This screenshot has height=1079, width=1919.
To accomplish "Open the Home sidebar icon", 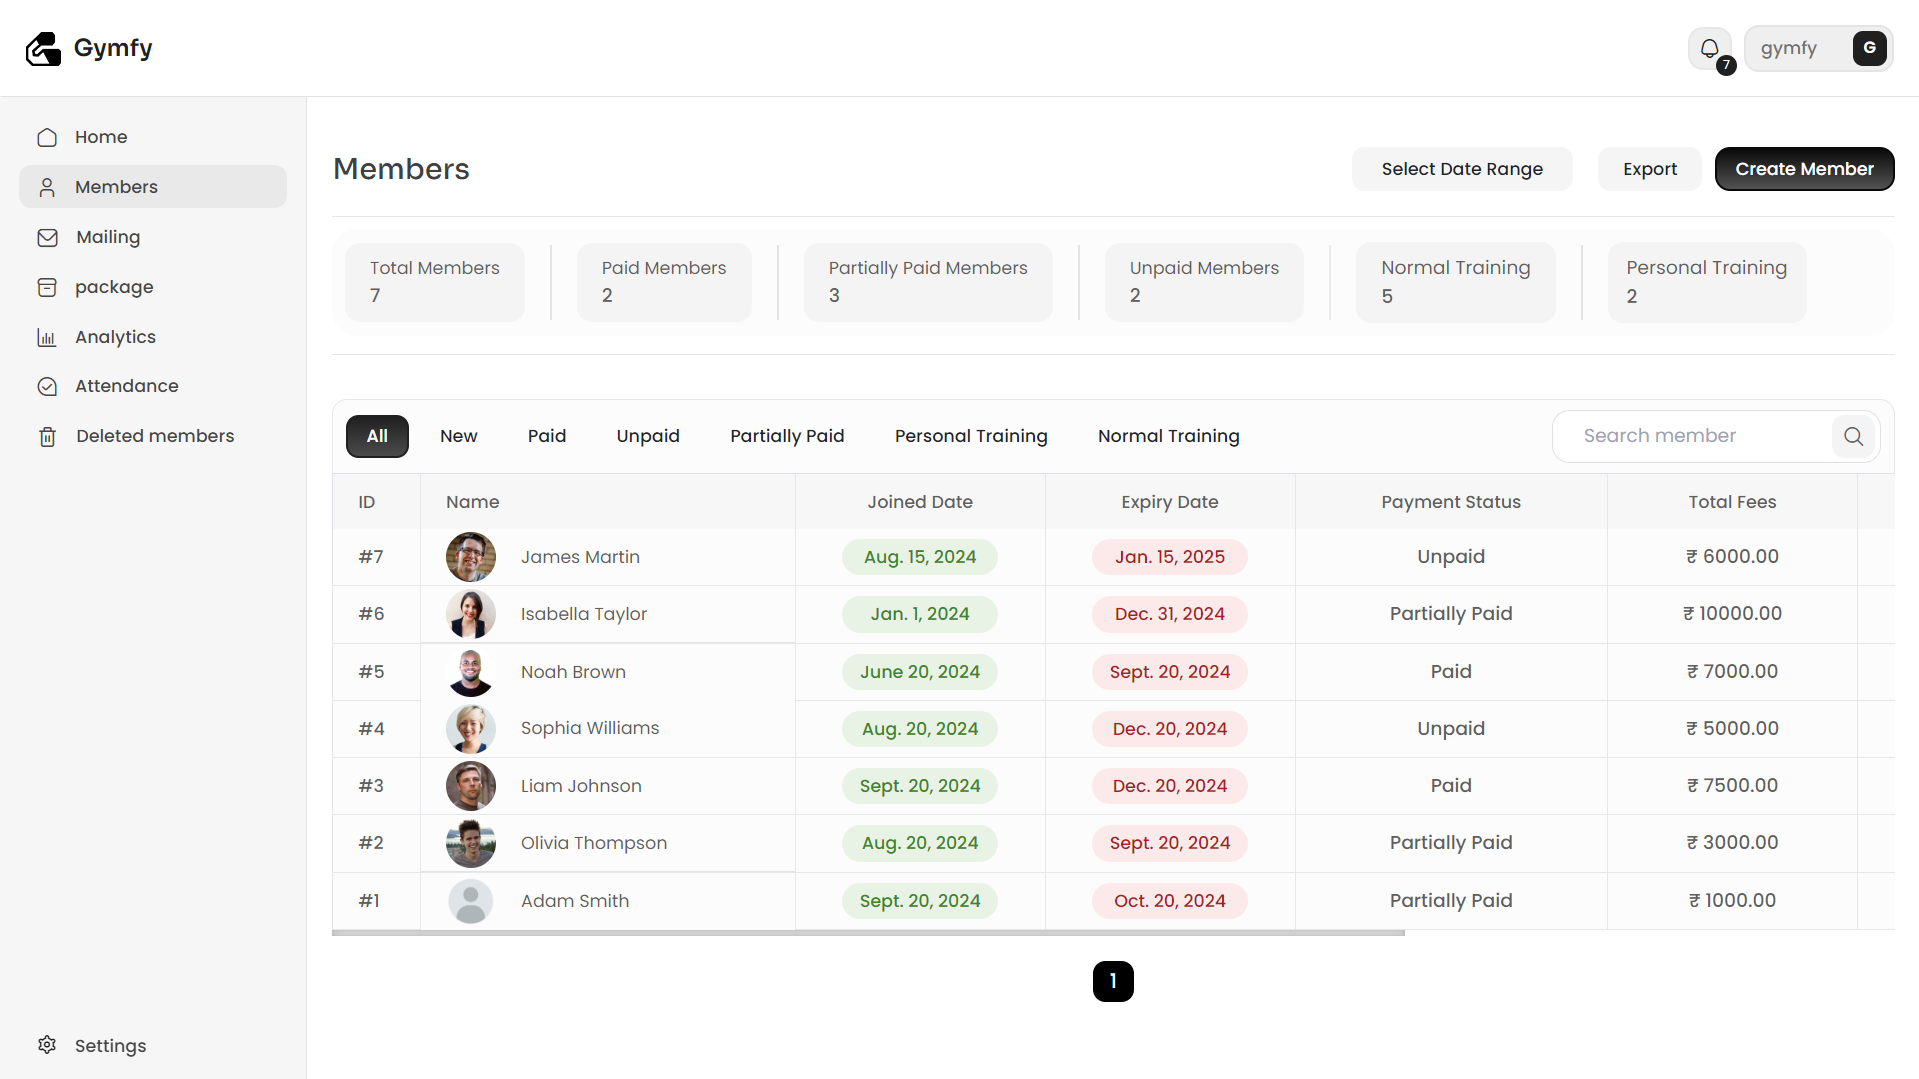I will point(47,137).
